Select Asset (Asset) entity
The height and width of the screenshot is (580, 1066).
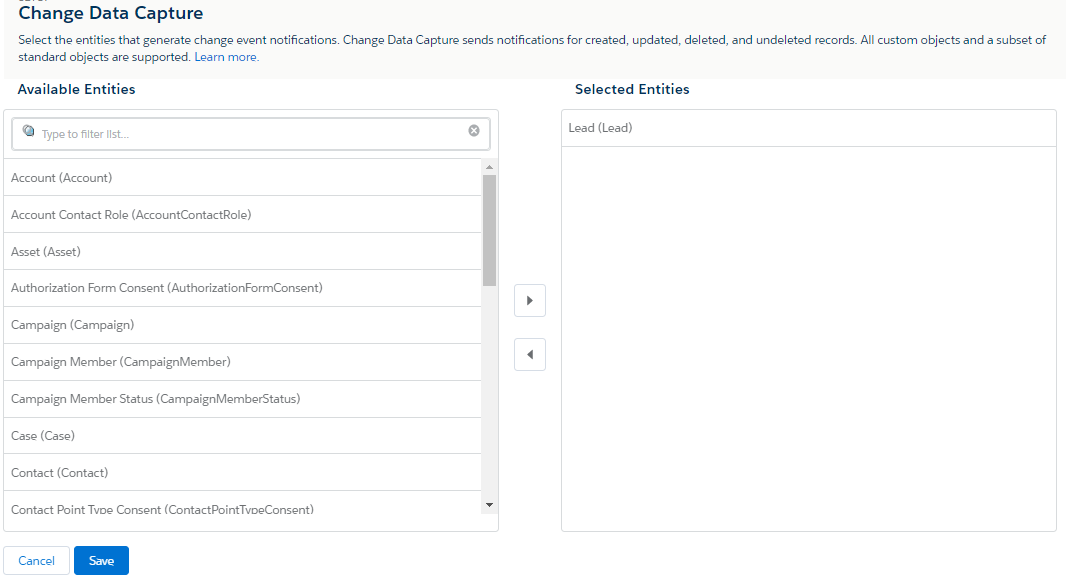(x=243, y=252)
